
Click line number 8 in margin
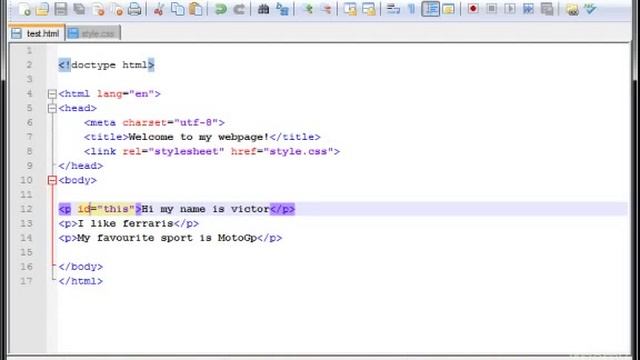(x=29, y=151)
